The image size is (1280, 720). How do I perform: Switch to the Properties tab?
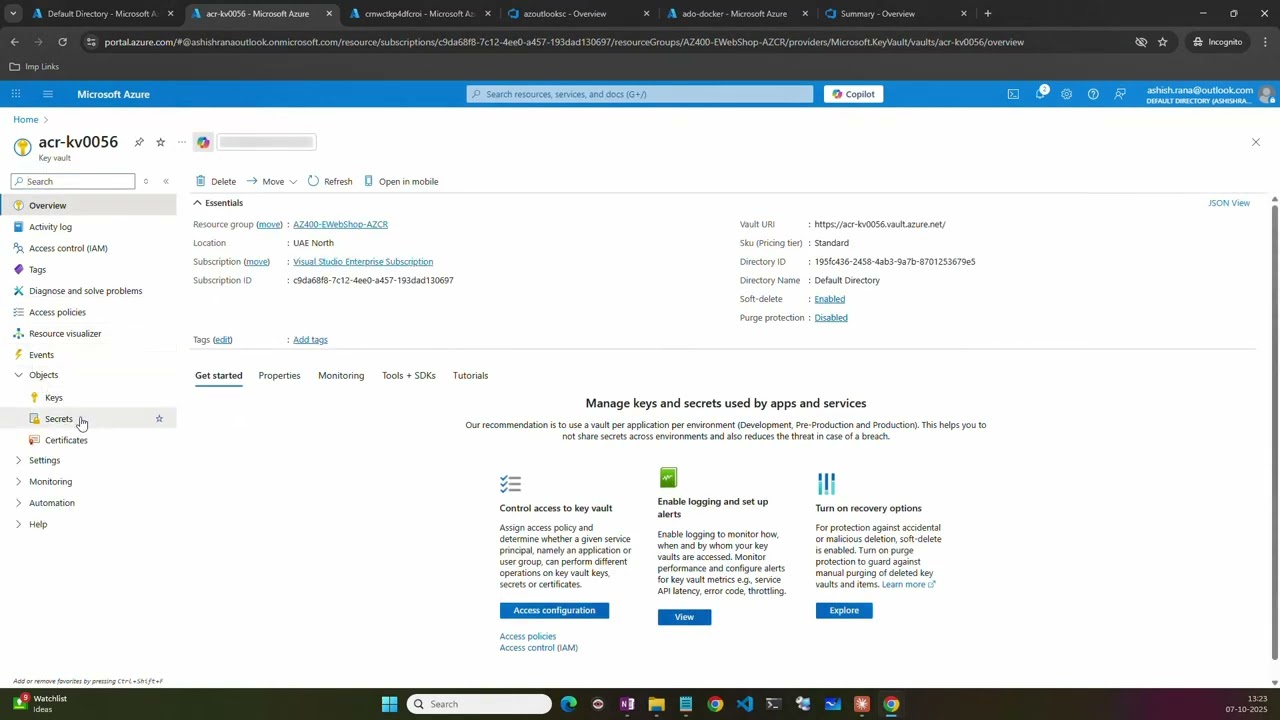click(x=279, y=375)
